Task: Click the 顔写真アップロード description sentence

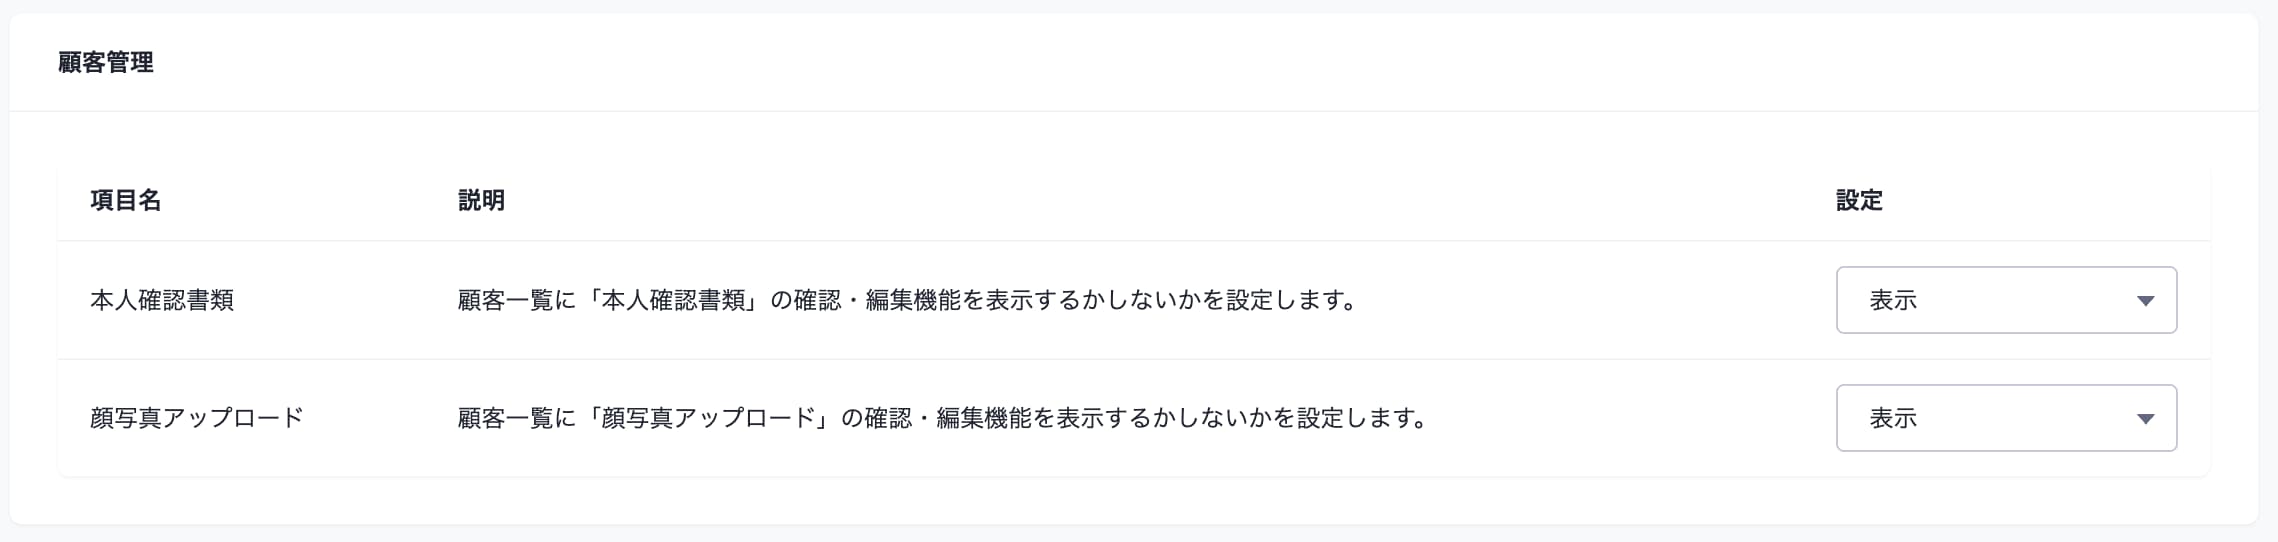Action: click(x=944, y=418)
